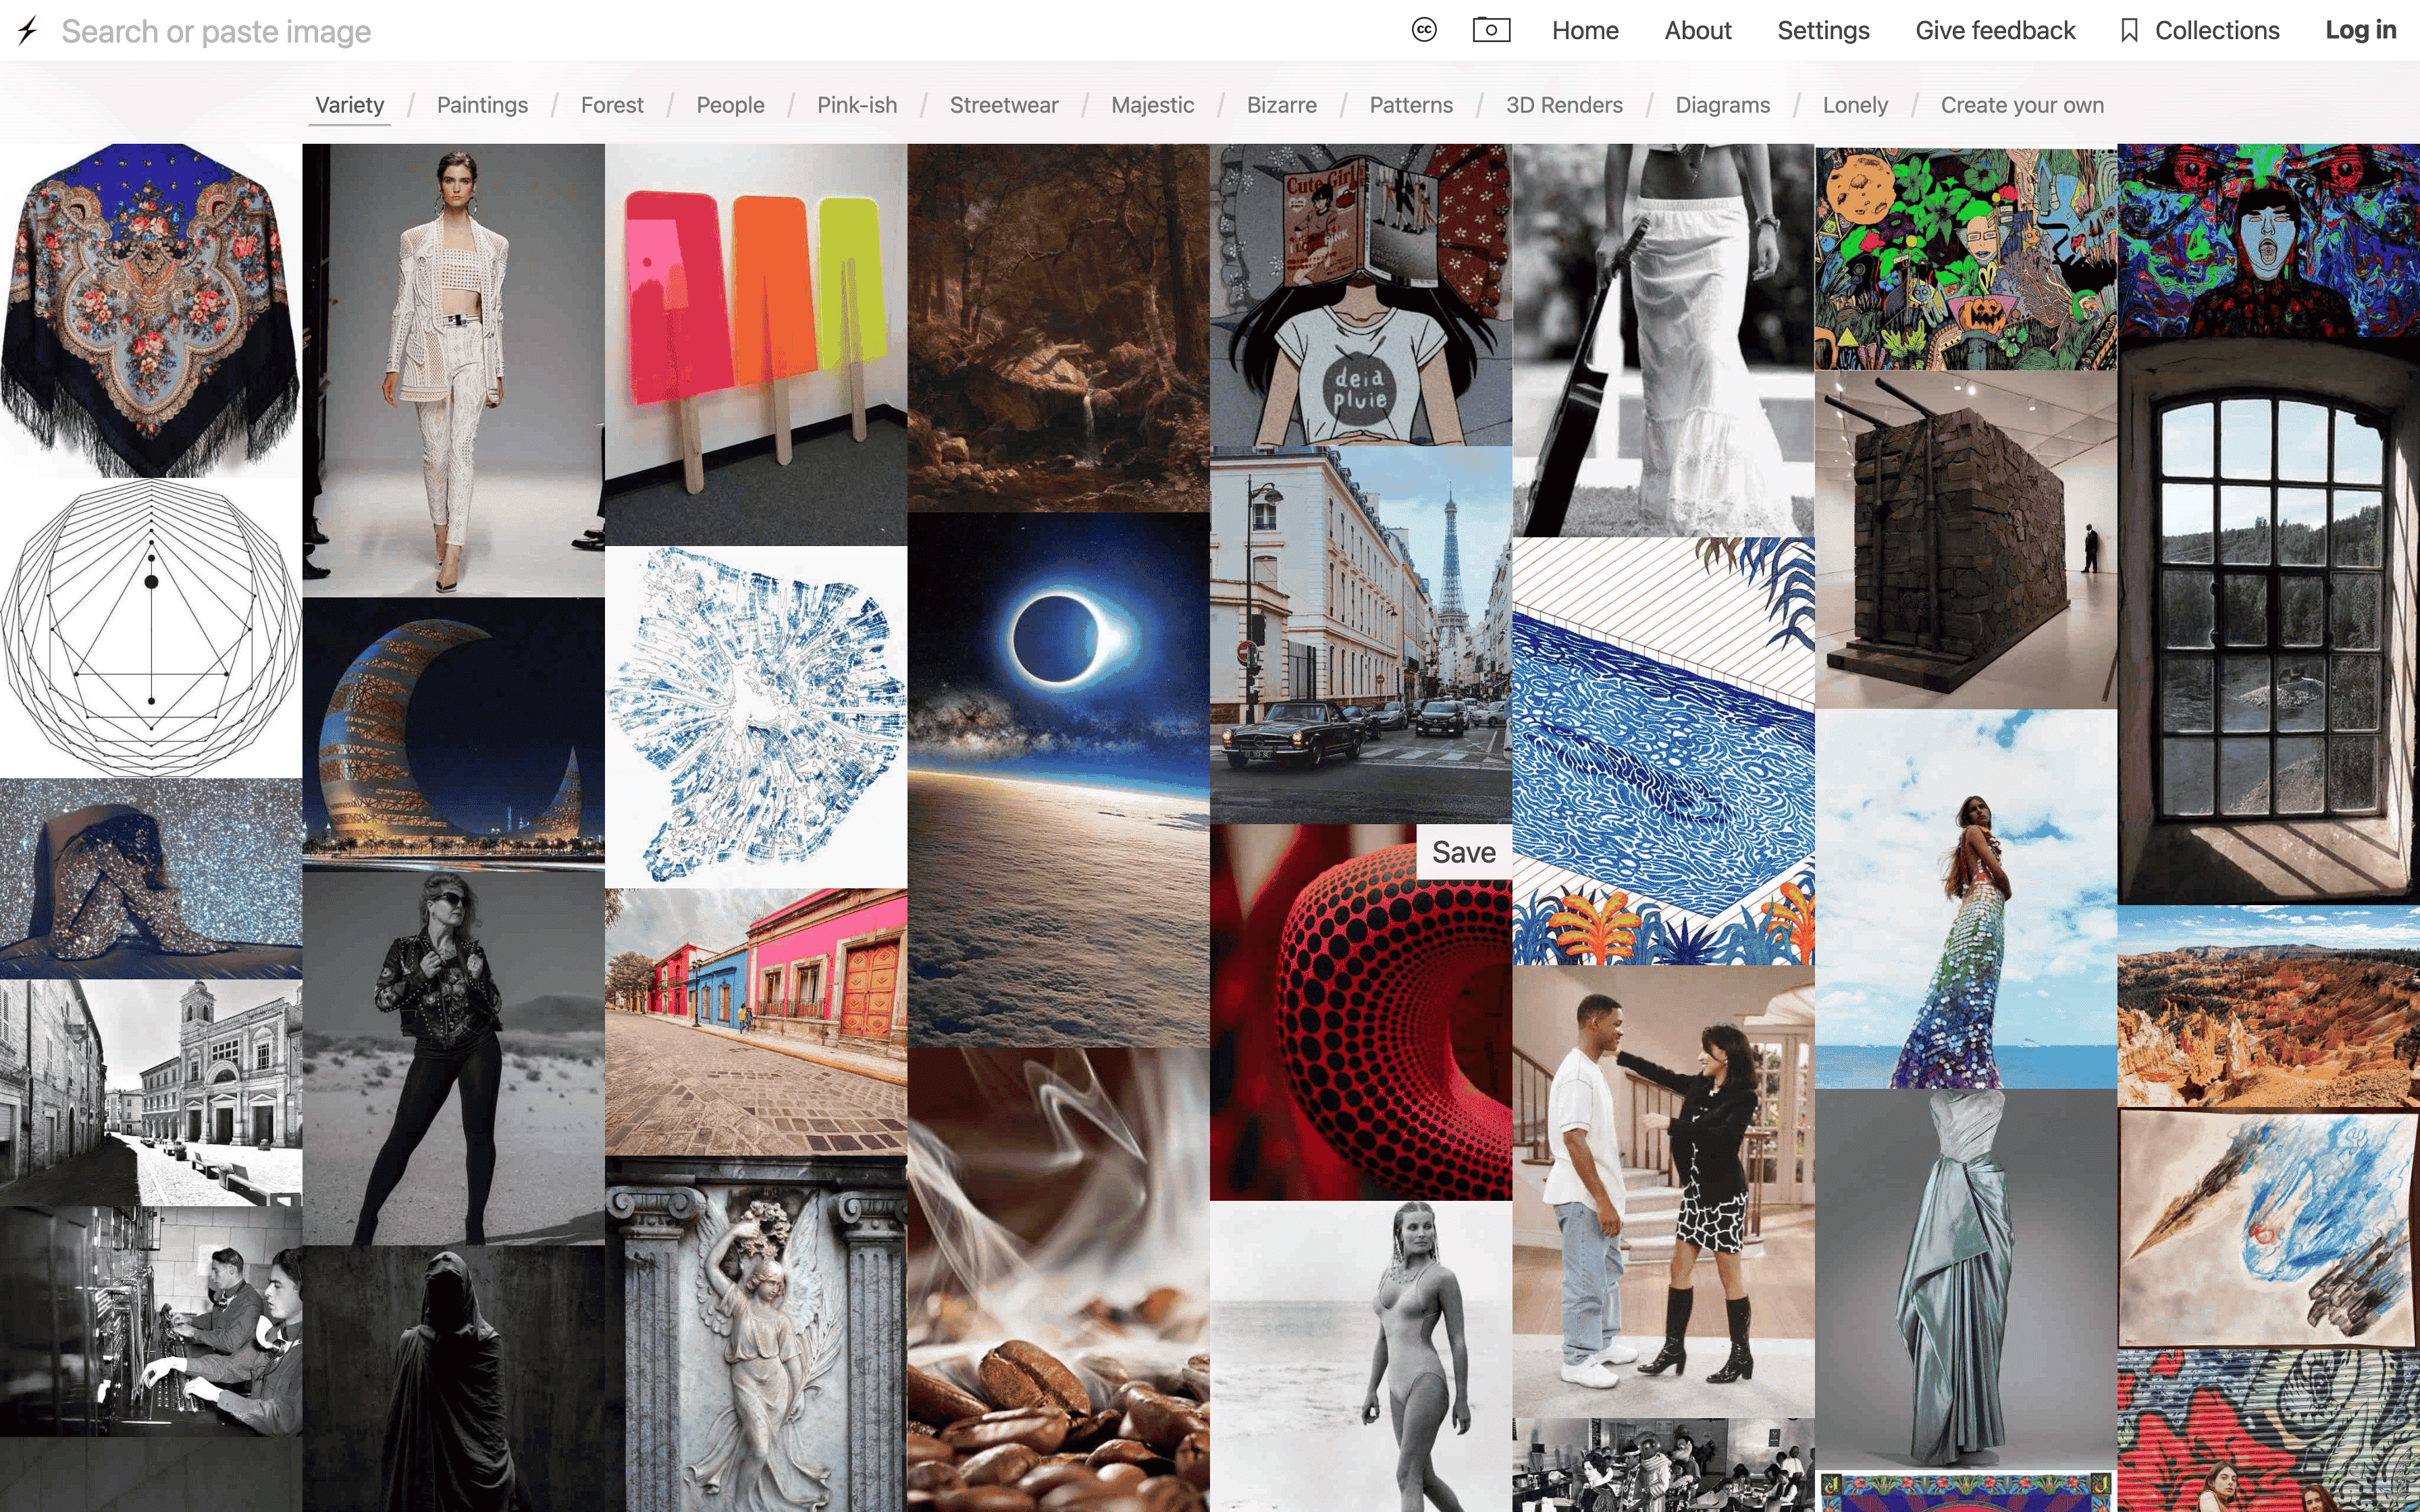This screenshot has height=1512, width=2420.
Task: Open the About page
Action: click(1697, 31)
